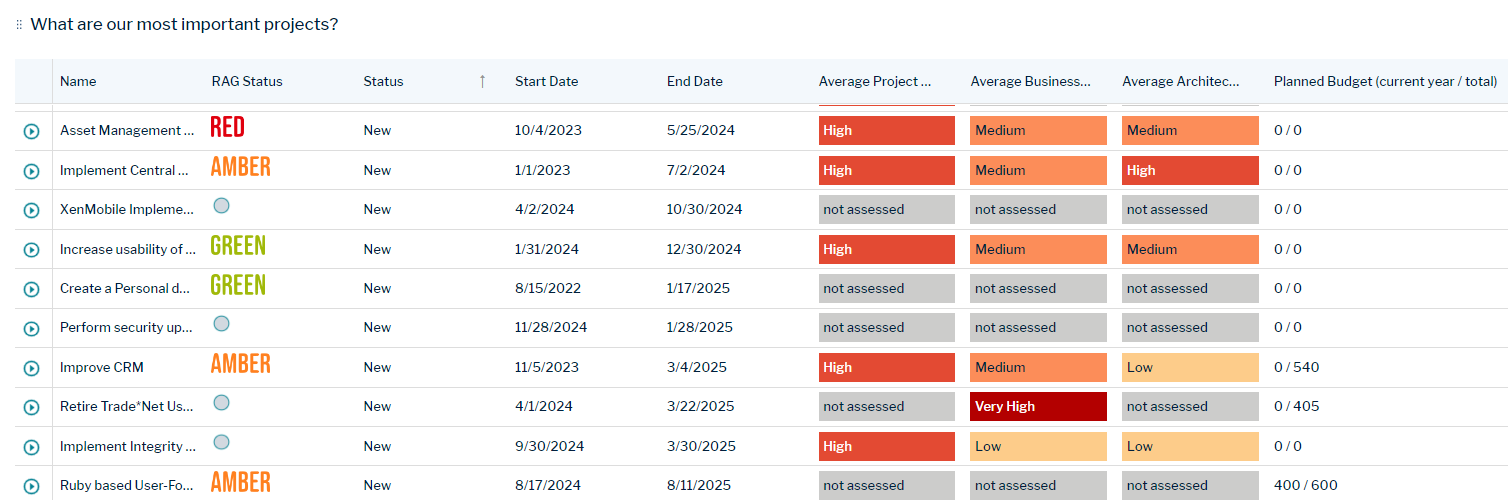
Task: Open the Ruby based User-Fo… row icon
Action: click(x=32, y=486)
